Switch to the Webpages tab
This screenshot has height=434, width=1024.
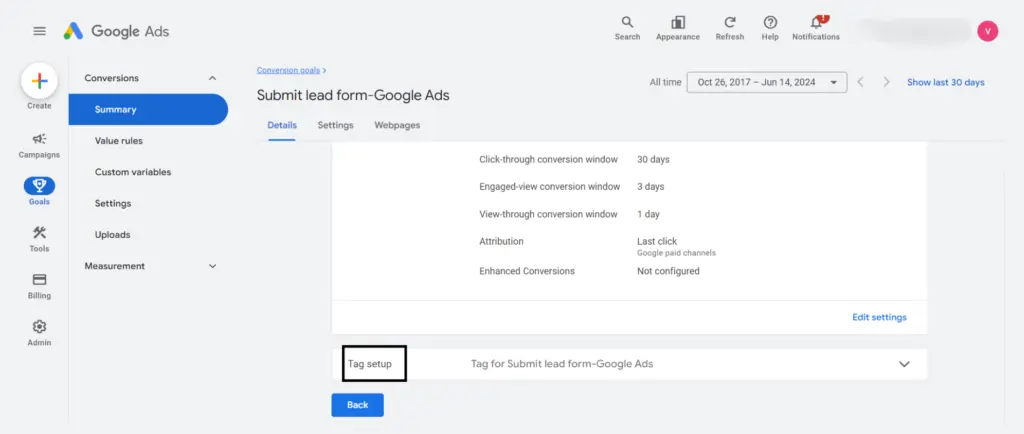pyautogui.click(x=397, y=125)
